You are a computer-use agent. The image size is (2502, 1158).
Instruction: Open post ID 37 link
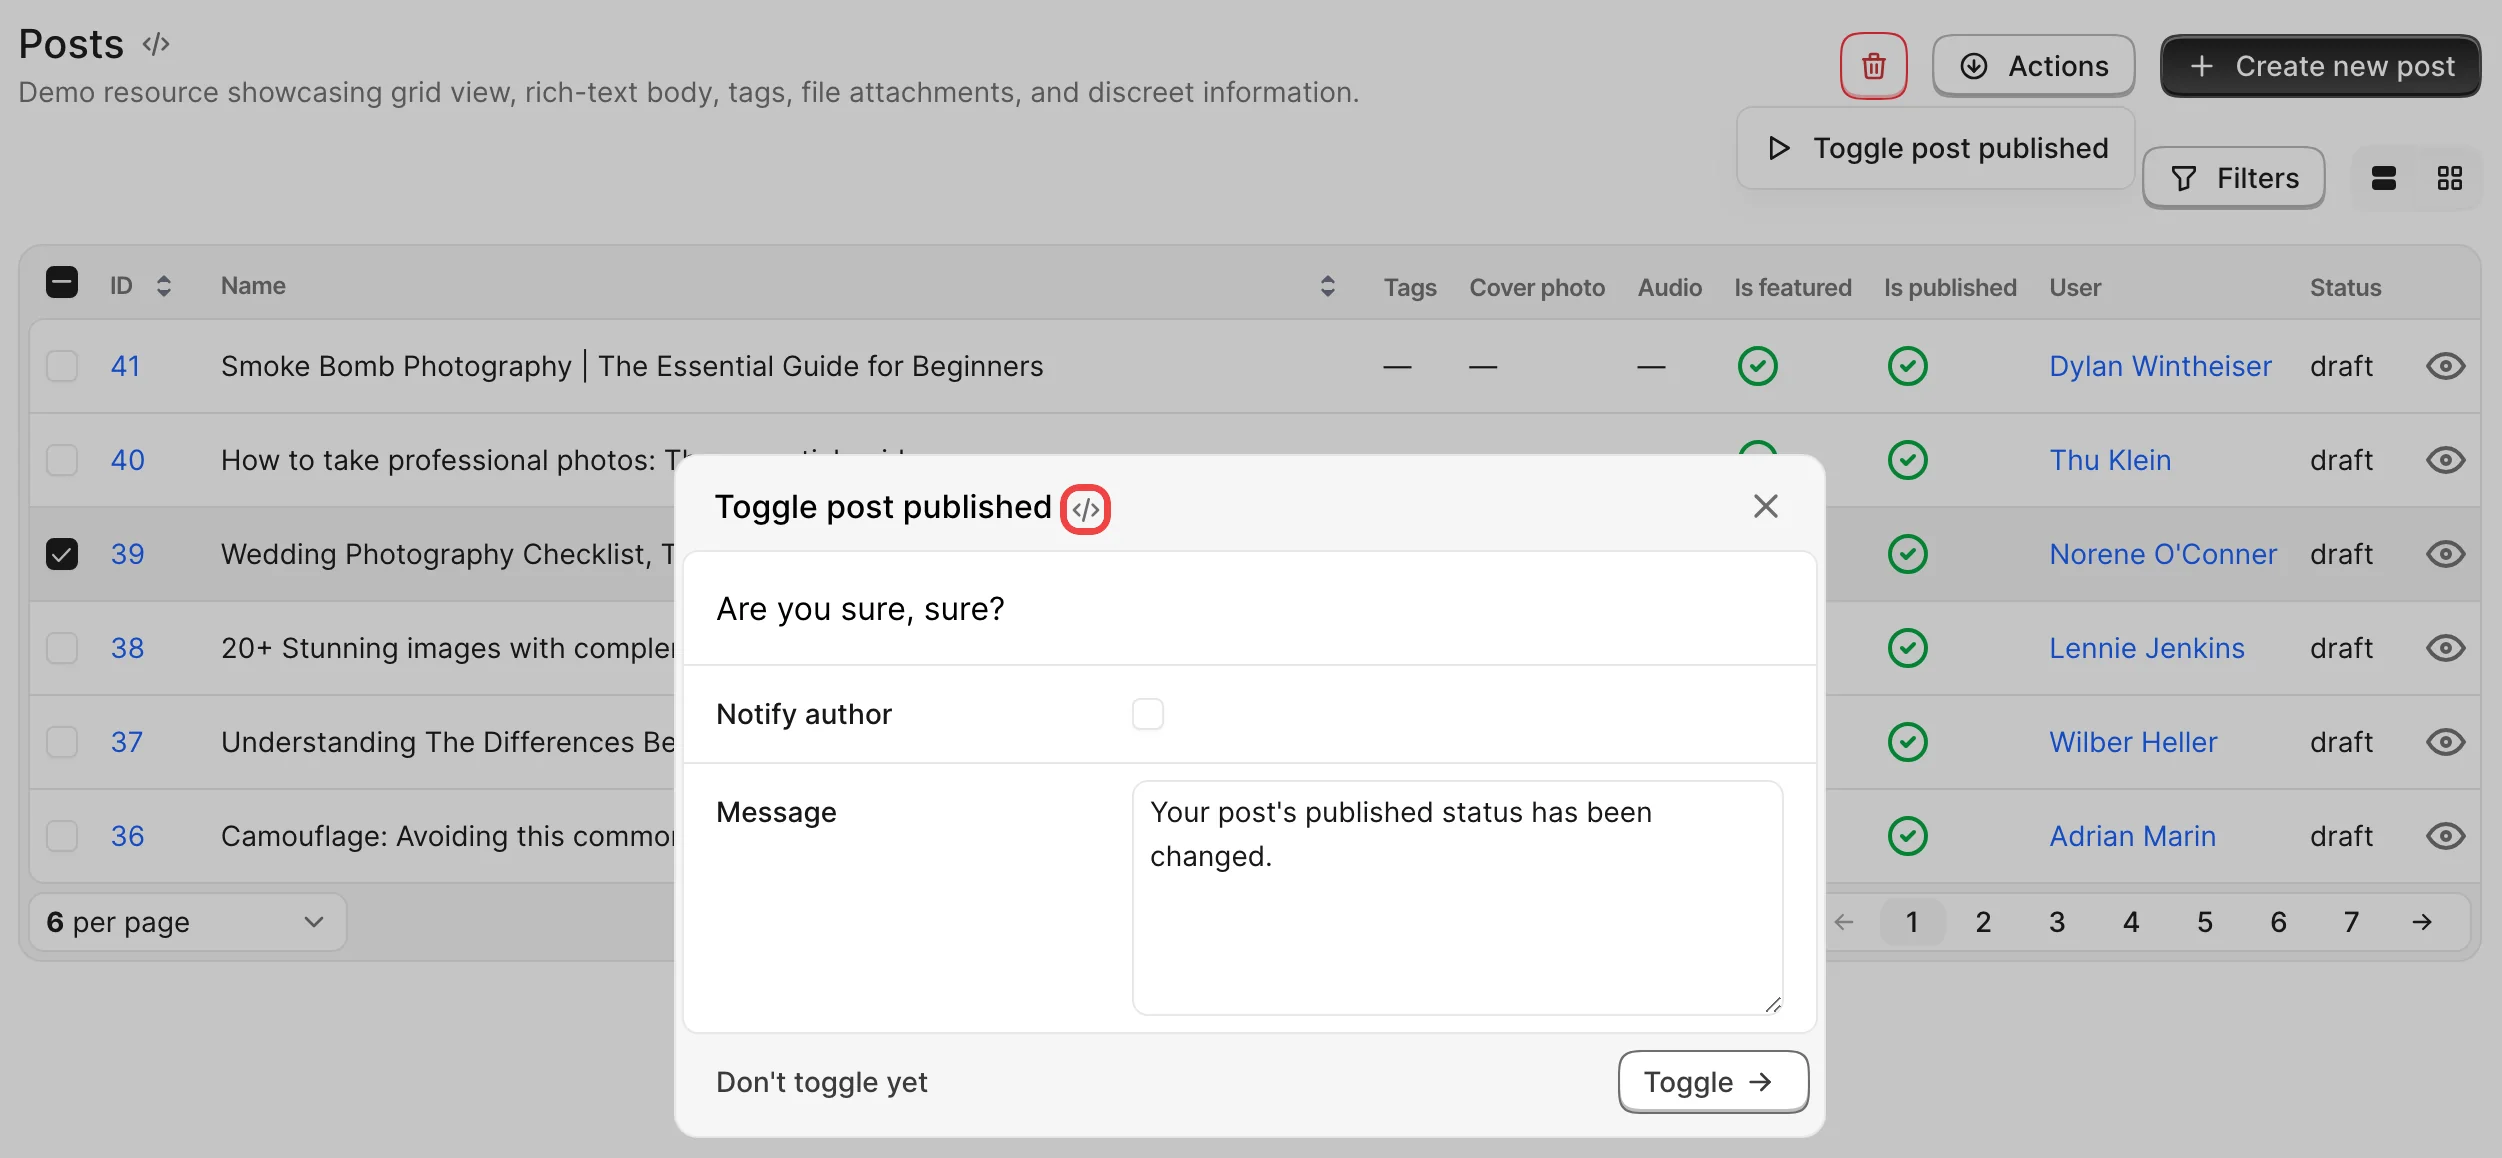click(126, 742)
